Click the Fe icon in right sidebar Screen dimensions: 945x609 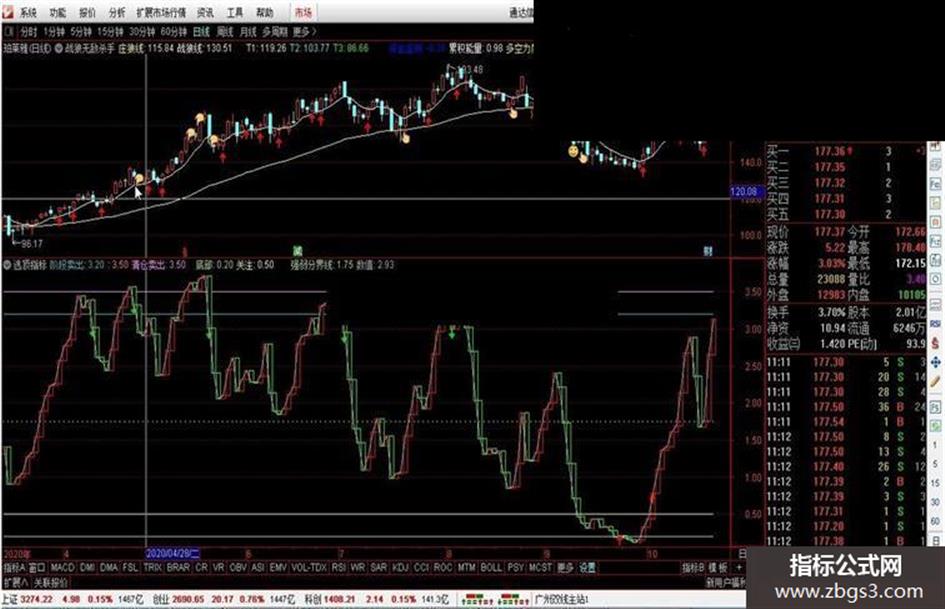pyautogui.click(x=935, y=183)
